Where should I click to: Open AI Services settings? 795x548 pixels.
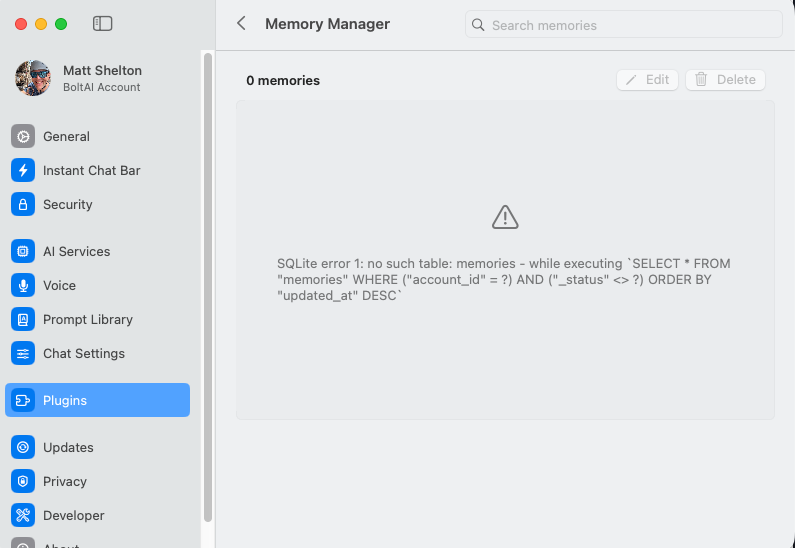pos(97,251)
